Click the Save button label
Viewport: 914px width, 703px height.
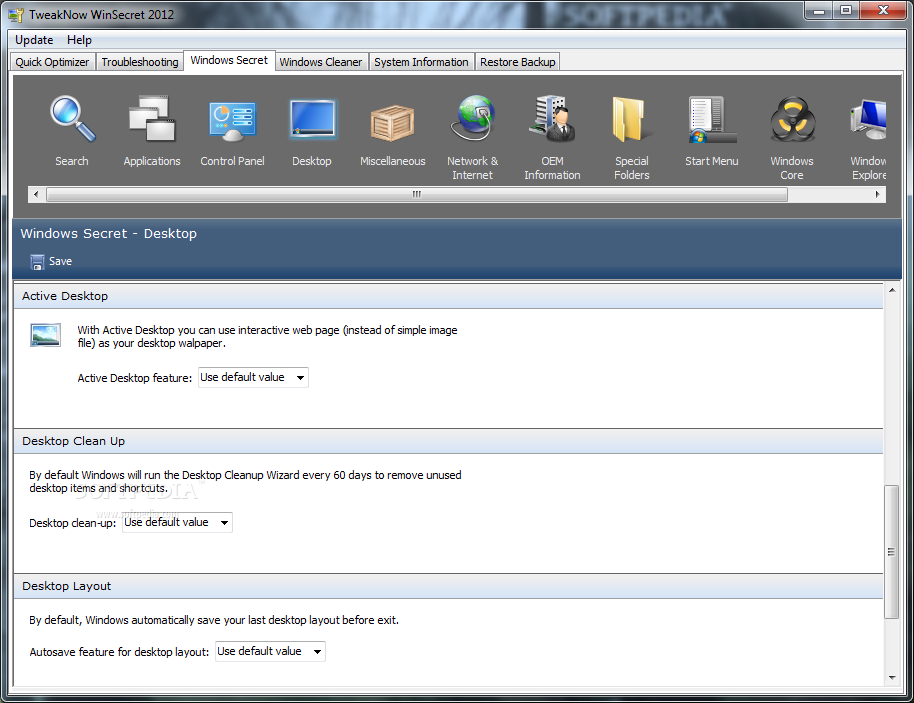61,261
